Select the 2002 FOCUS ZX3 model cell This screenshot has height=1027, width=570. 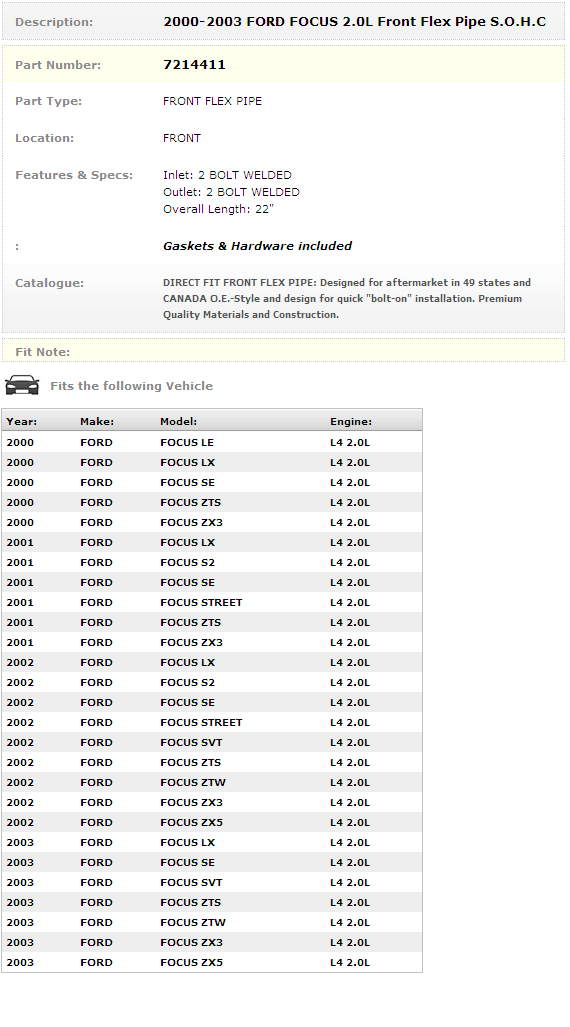191,802
